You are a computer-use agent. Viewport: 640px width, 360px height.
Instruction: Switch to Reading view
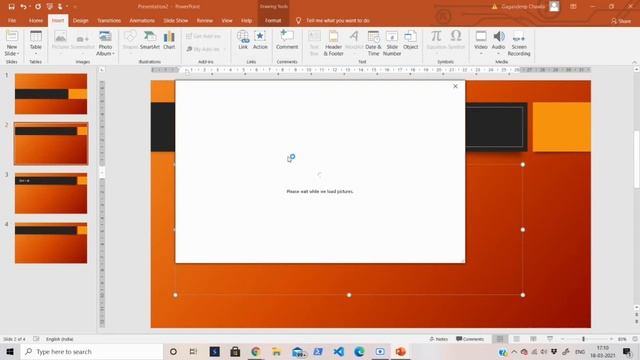[x=533, y=339]
